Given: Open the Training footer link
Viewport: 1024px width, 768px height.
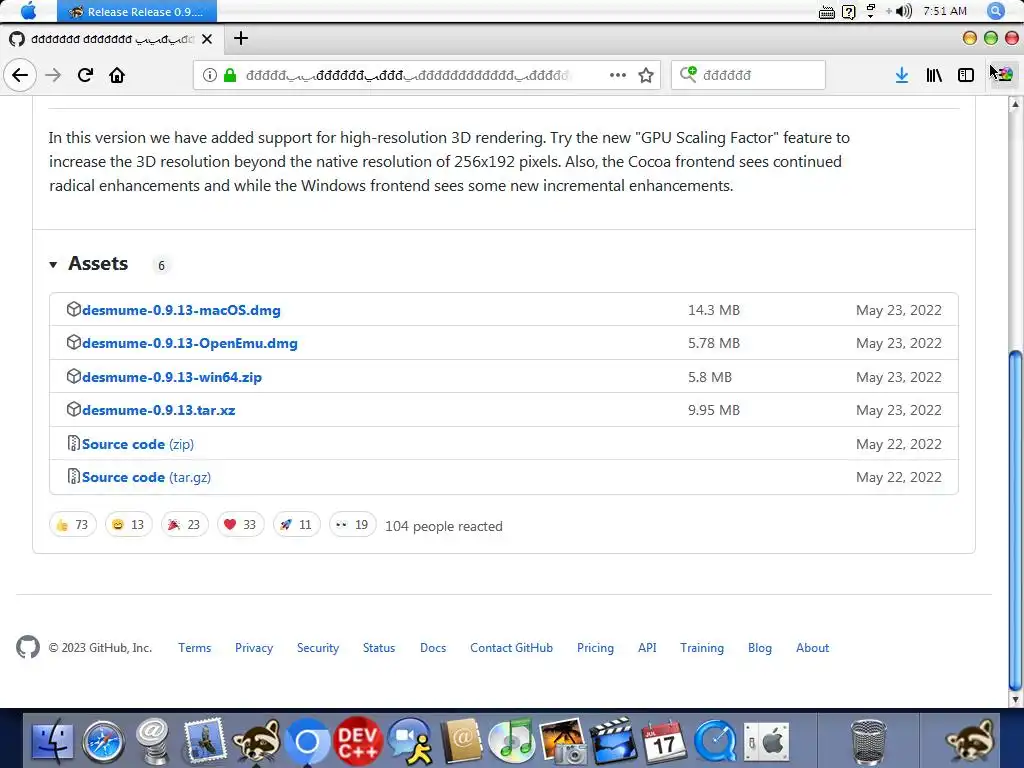Looking at the screenshot, I should [702, 648].
